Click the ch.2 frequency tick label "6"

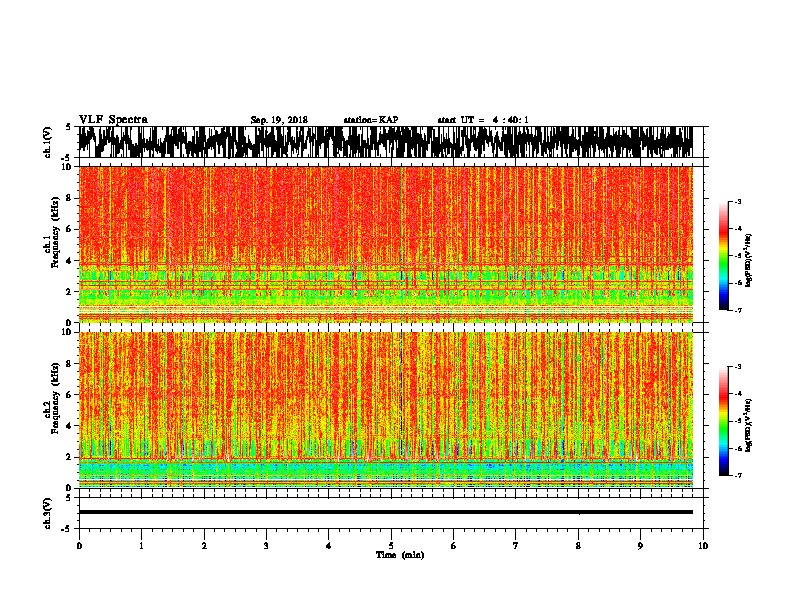70,394
